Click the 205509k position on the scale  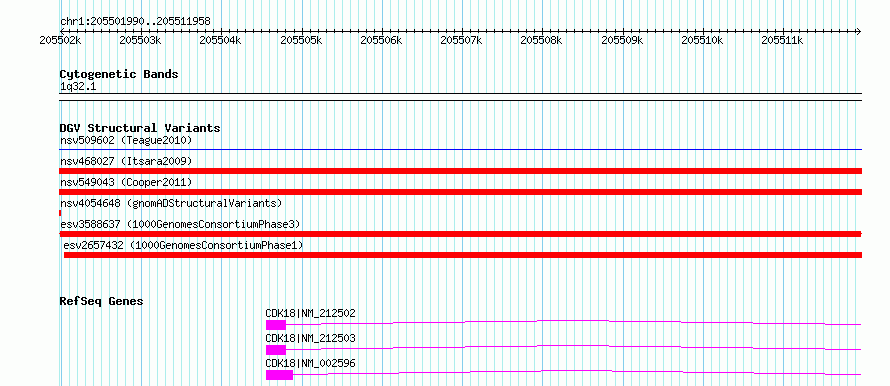click(x=623, y=40)
